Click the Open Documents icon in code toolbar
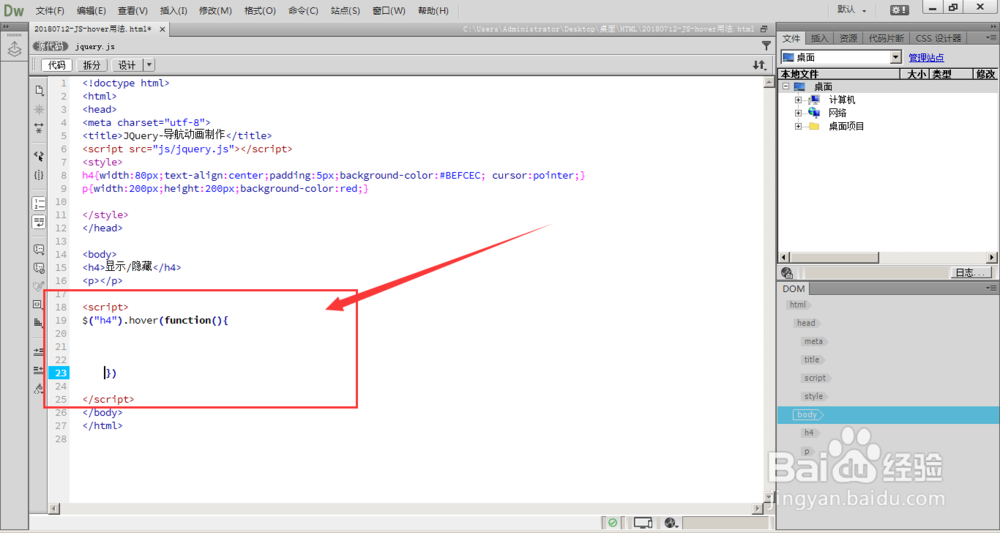Viewport: 1000px width, 533px height. coord(39,90)
